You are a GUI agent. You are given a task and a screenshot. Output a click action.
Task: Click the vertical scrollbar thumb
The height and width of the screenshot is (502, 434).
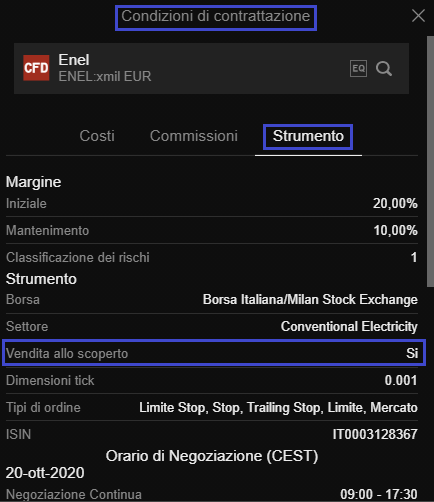click(x=430, y=161)
